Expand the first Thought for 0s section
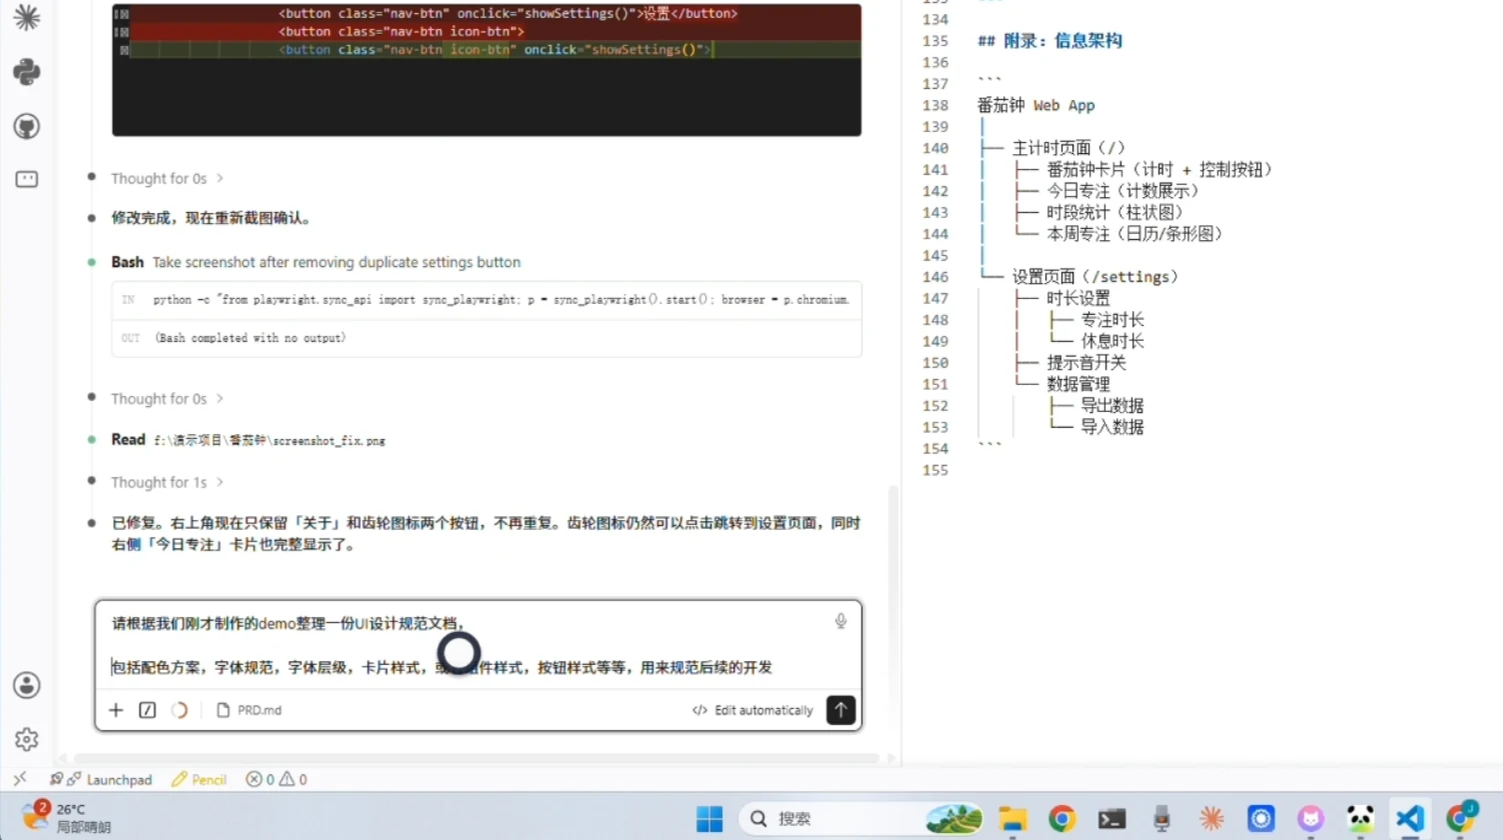 pyautogui.click(x=167, y=178)
